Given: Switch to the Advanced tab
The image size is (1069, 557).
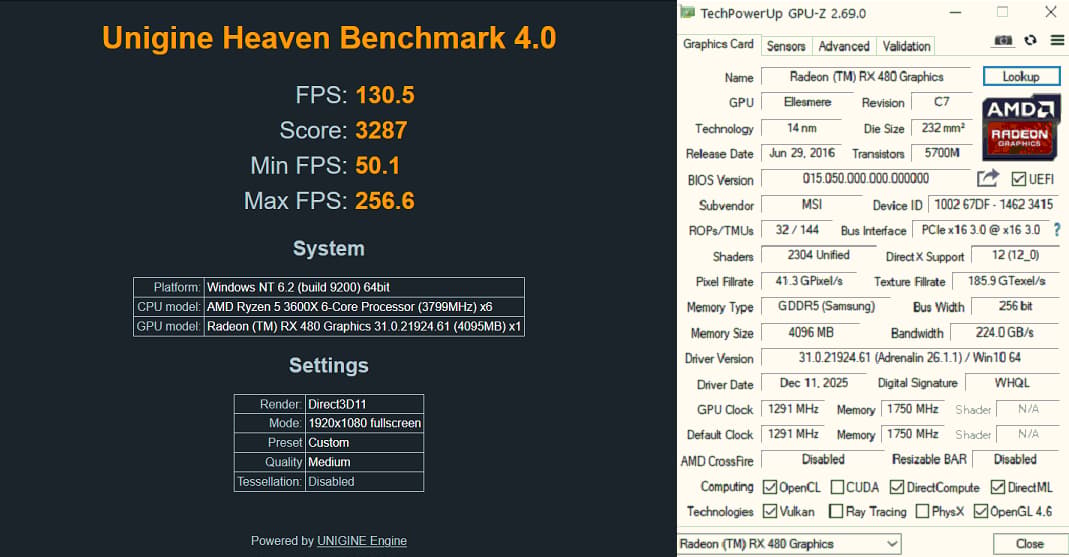Looking at the screenshot, I should [844, 46].
